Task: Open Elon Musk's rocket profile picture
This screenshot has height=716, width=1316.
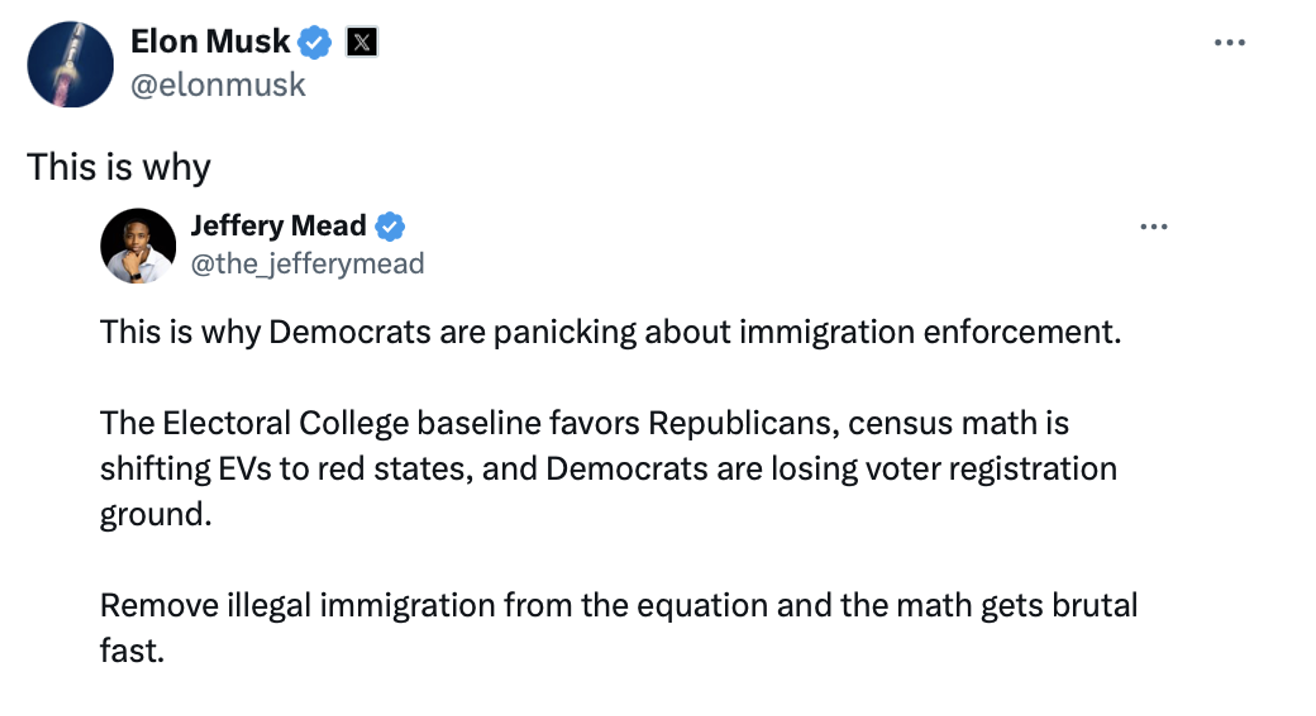Action: (x=69, y=63)
